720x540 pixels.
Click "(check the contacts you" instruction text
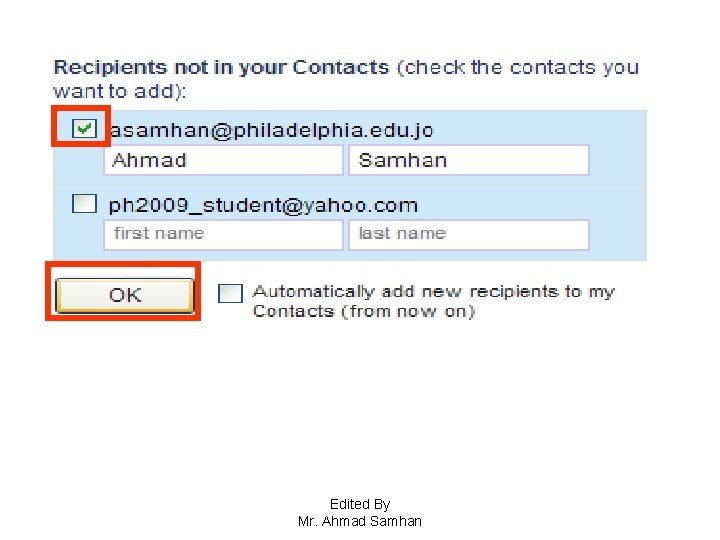(517, 68)
